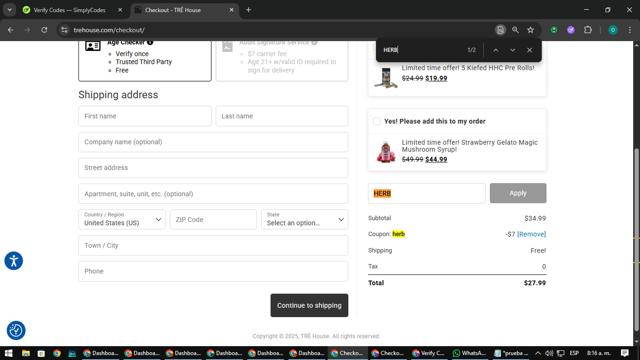Open a new browser tab

[248, 10]
